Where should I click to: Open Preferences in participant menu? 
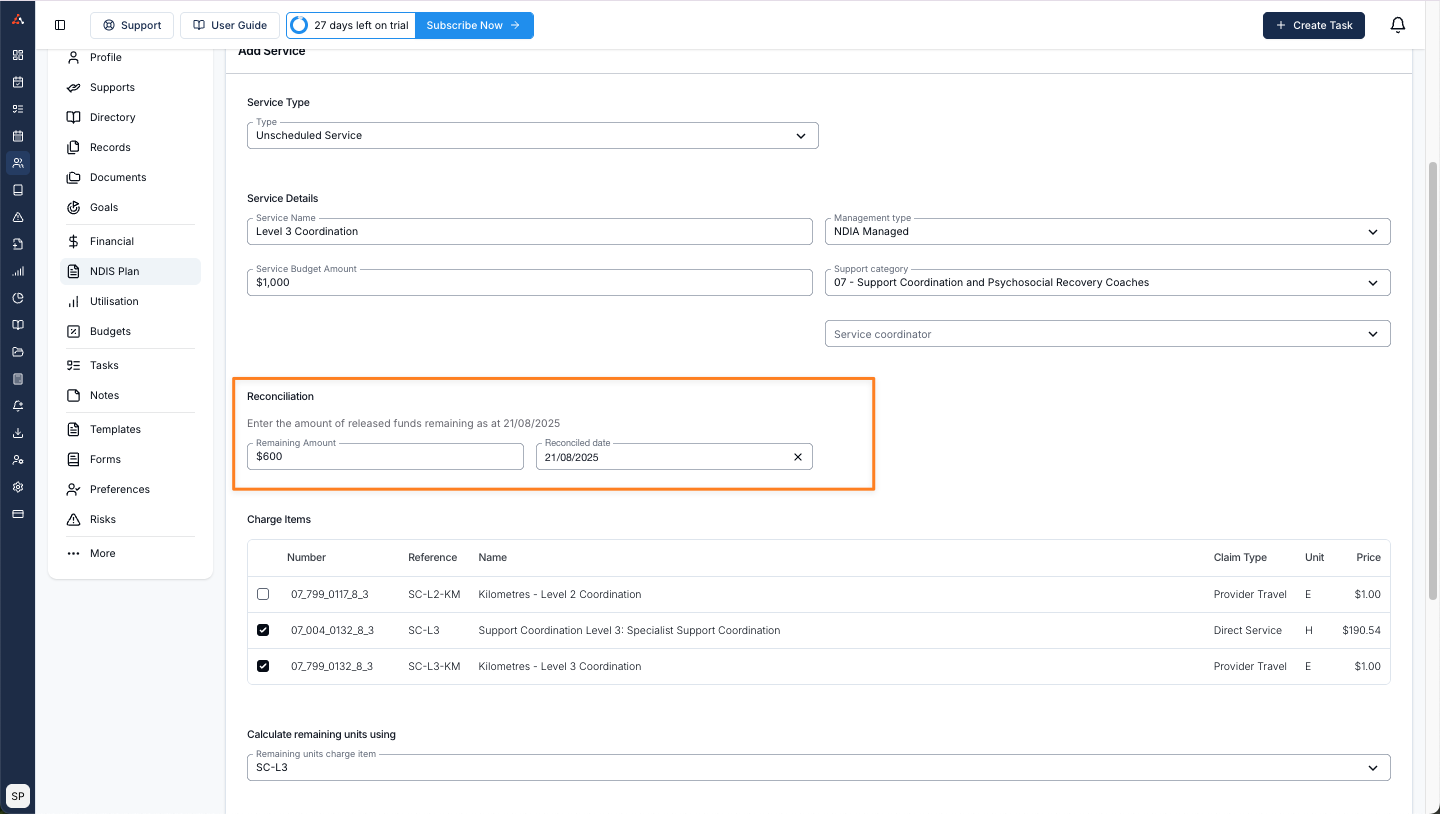click(130, 489)
